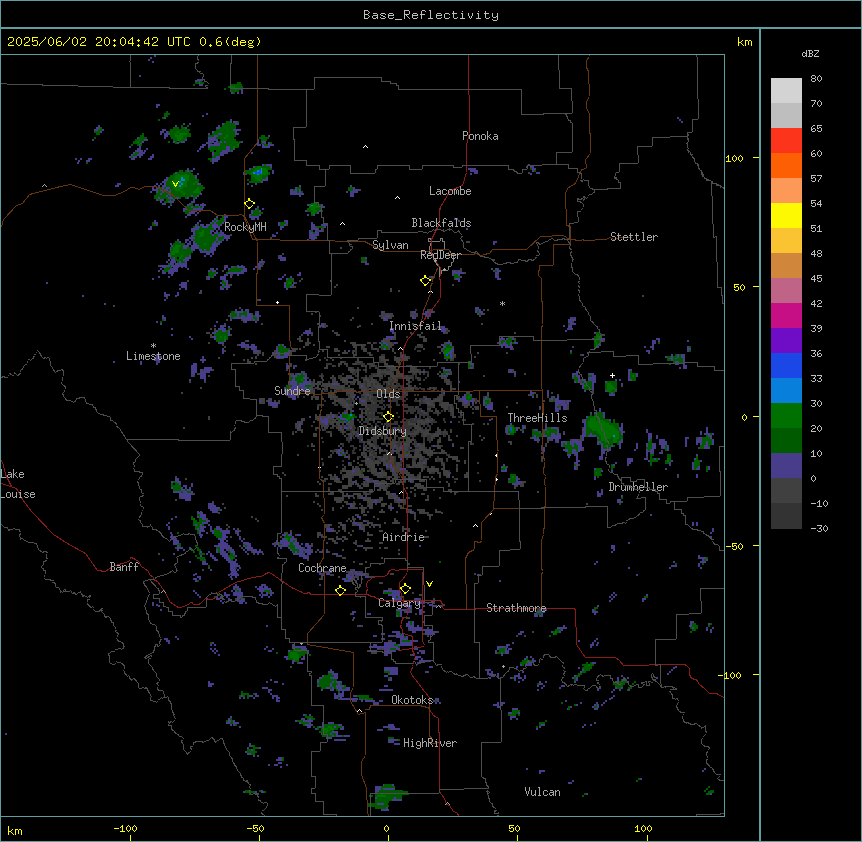Select the yellow diamond marker south of RedDeer
Viewport: 862px width, 842px height.
[426, 281]
